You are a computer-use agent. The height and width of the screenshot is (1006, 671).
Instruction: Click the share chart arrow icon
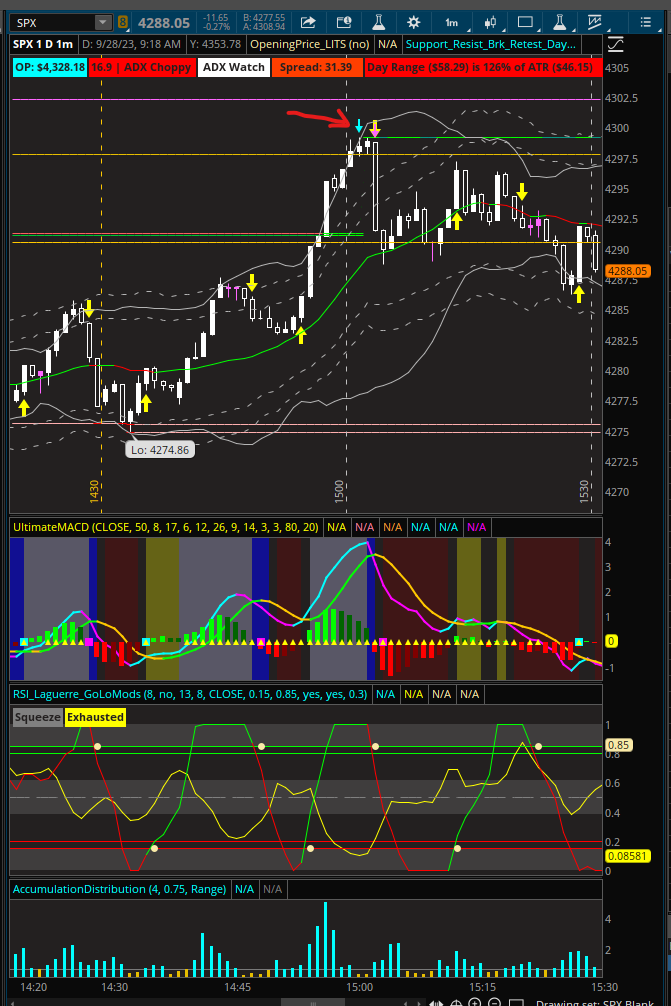coord(308,22)
